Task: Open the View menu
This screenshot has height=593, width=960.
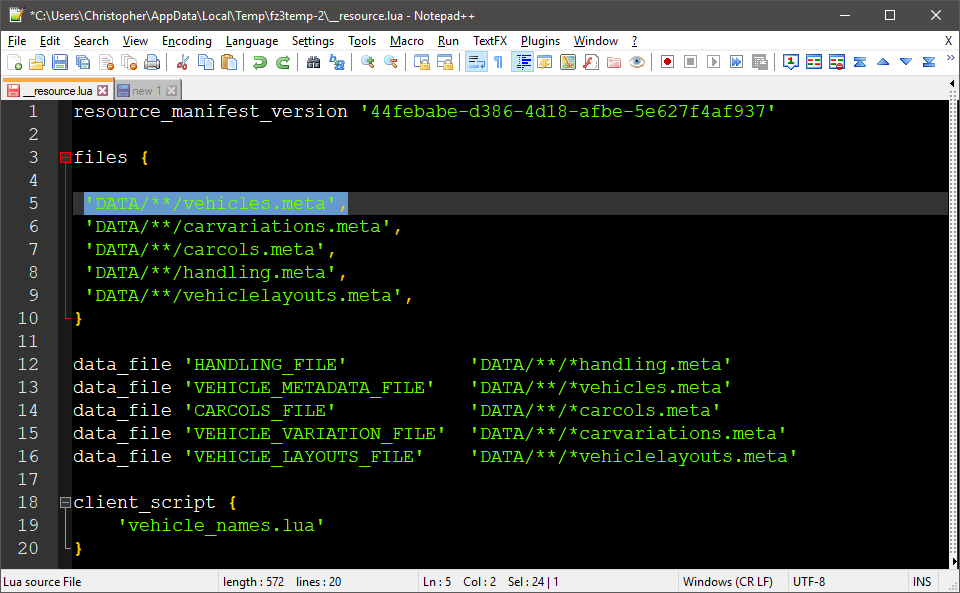Action: pyautogui.click(x=135, y=41)
